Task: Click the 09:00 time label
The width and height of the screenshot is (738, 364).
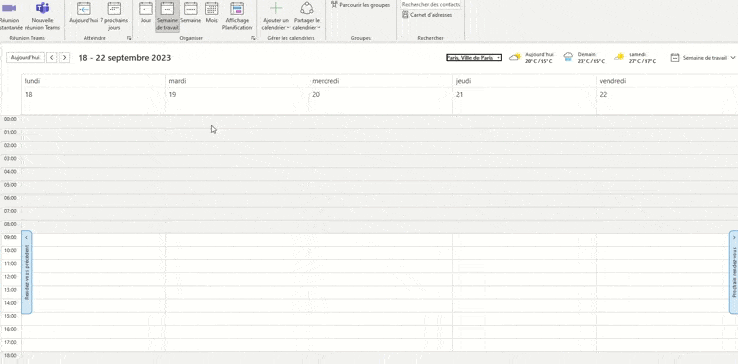Action: 10,237
